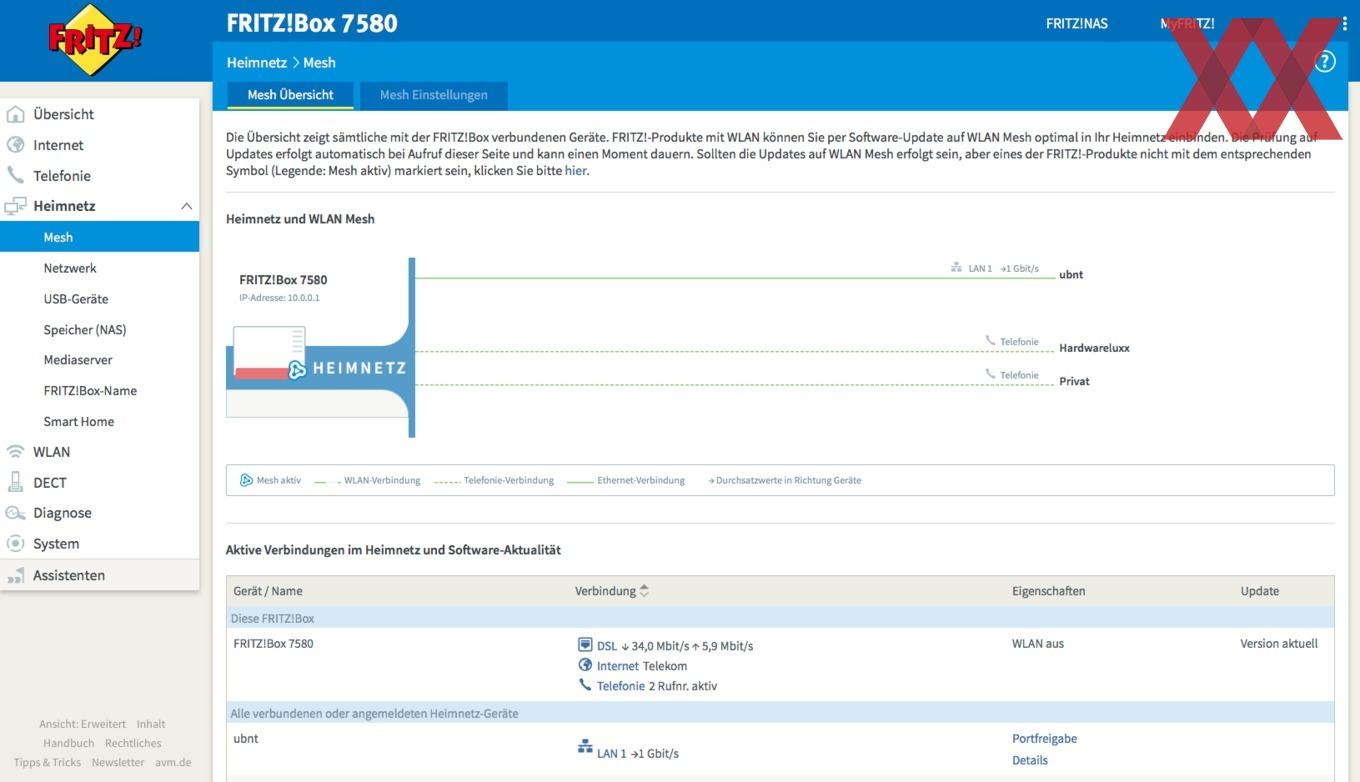Open the LAN 1 link in ubnt row

[x=612, y=753]
